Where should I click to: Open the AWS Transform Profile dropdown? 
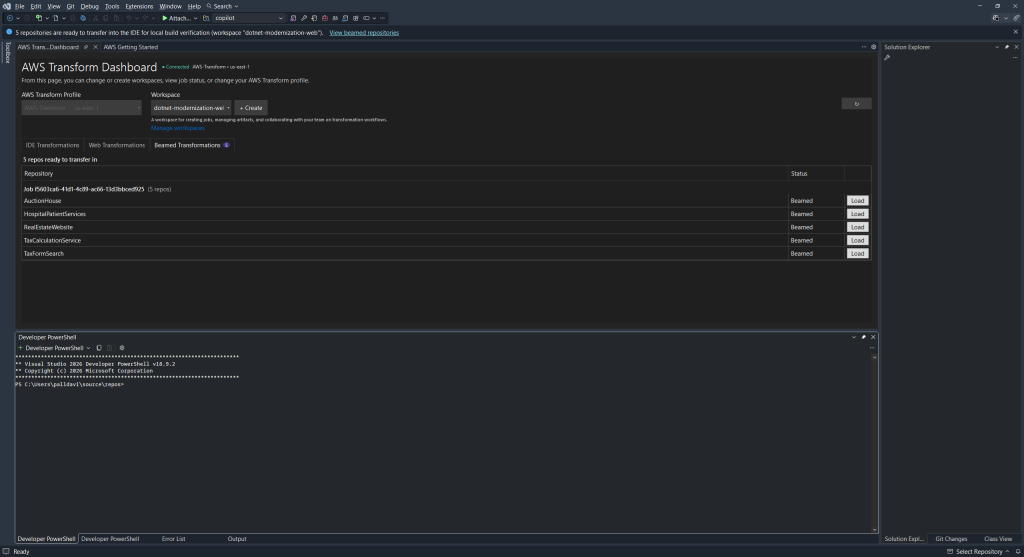[x=82, y=108]
